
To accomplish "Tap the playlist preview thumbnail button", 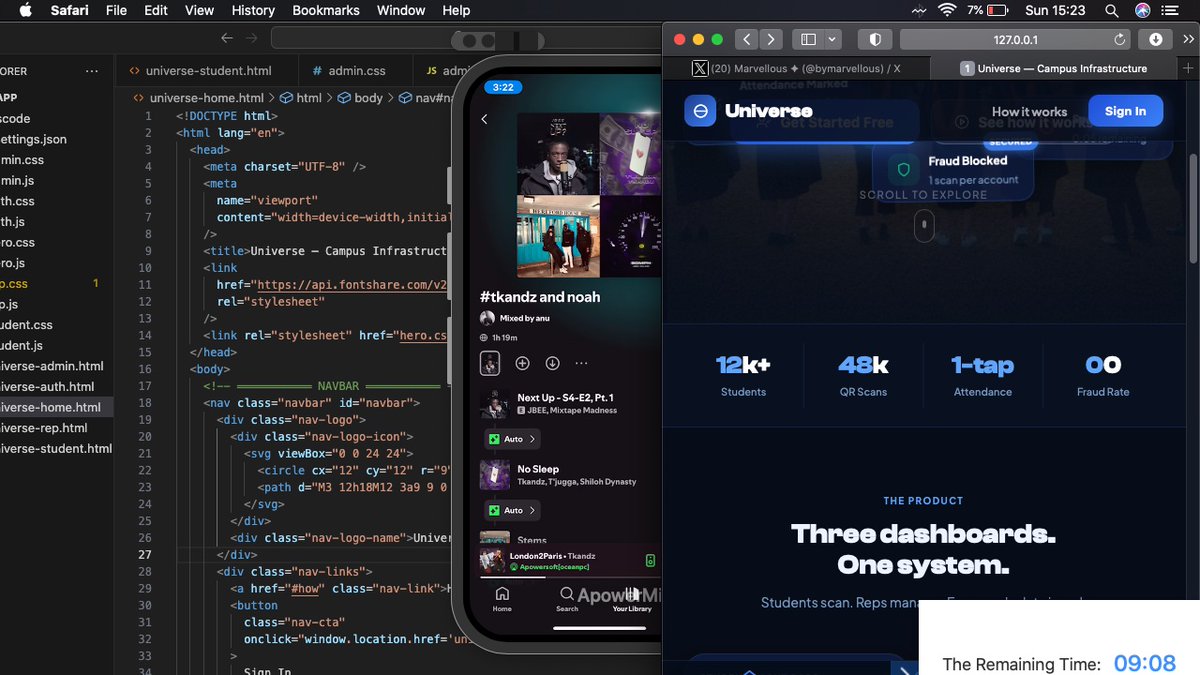I will pyautogui.click(x=490, y=363).
